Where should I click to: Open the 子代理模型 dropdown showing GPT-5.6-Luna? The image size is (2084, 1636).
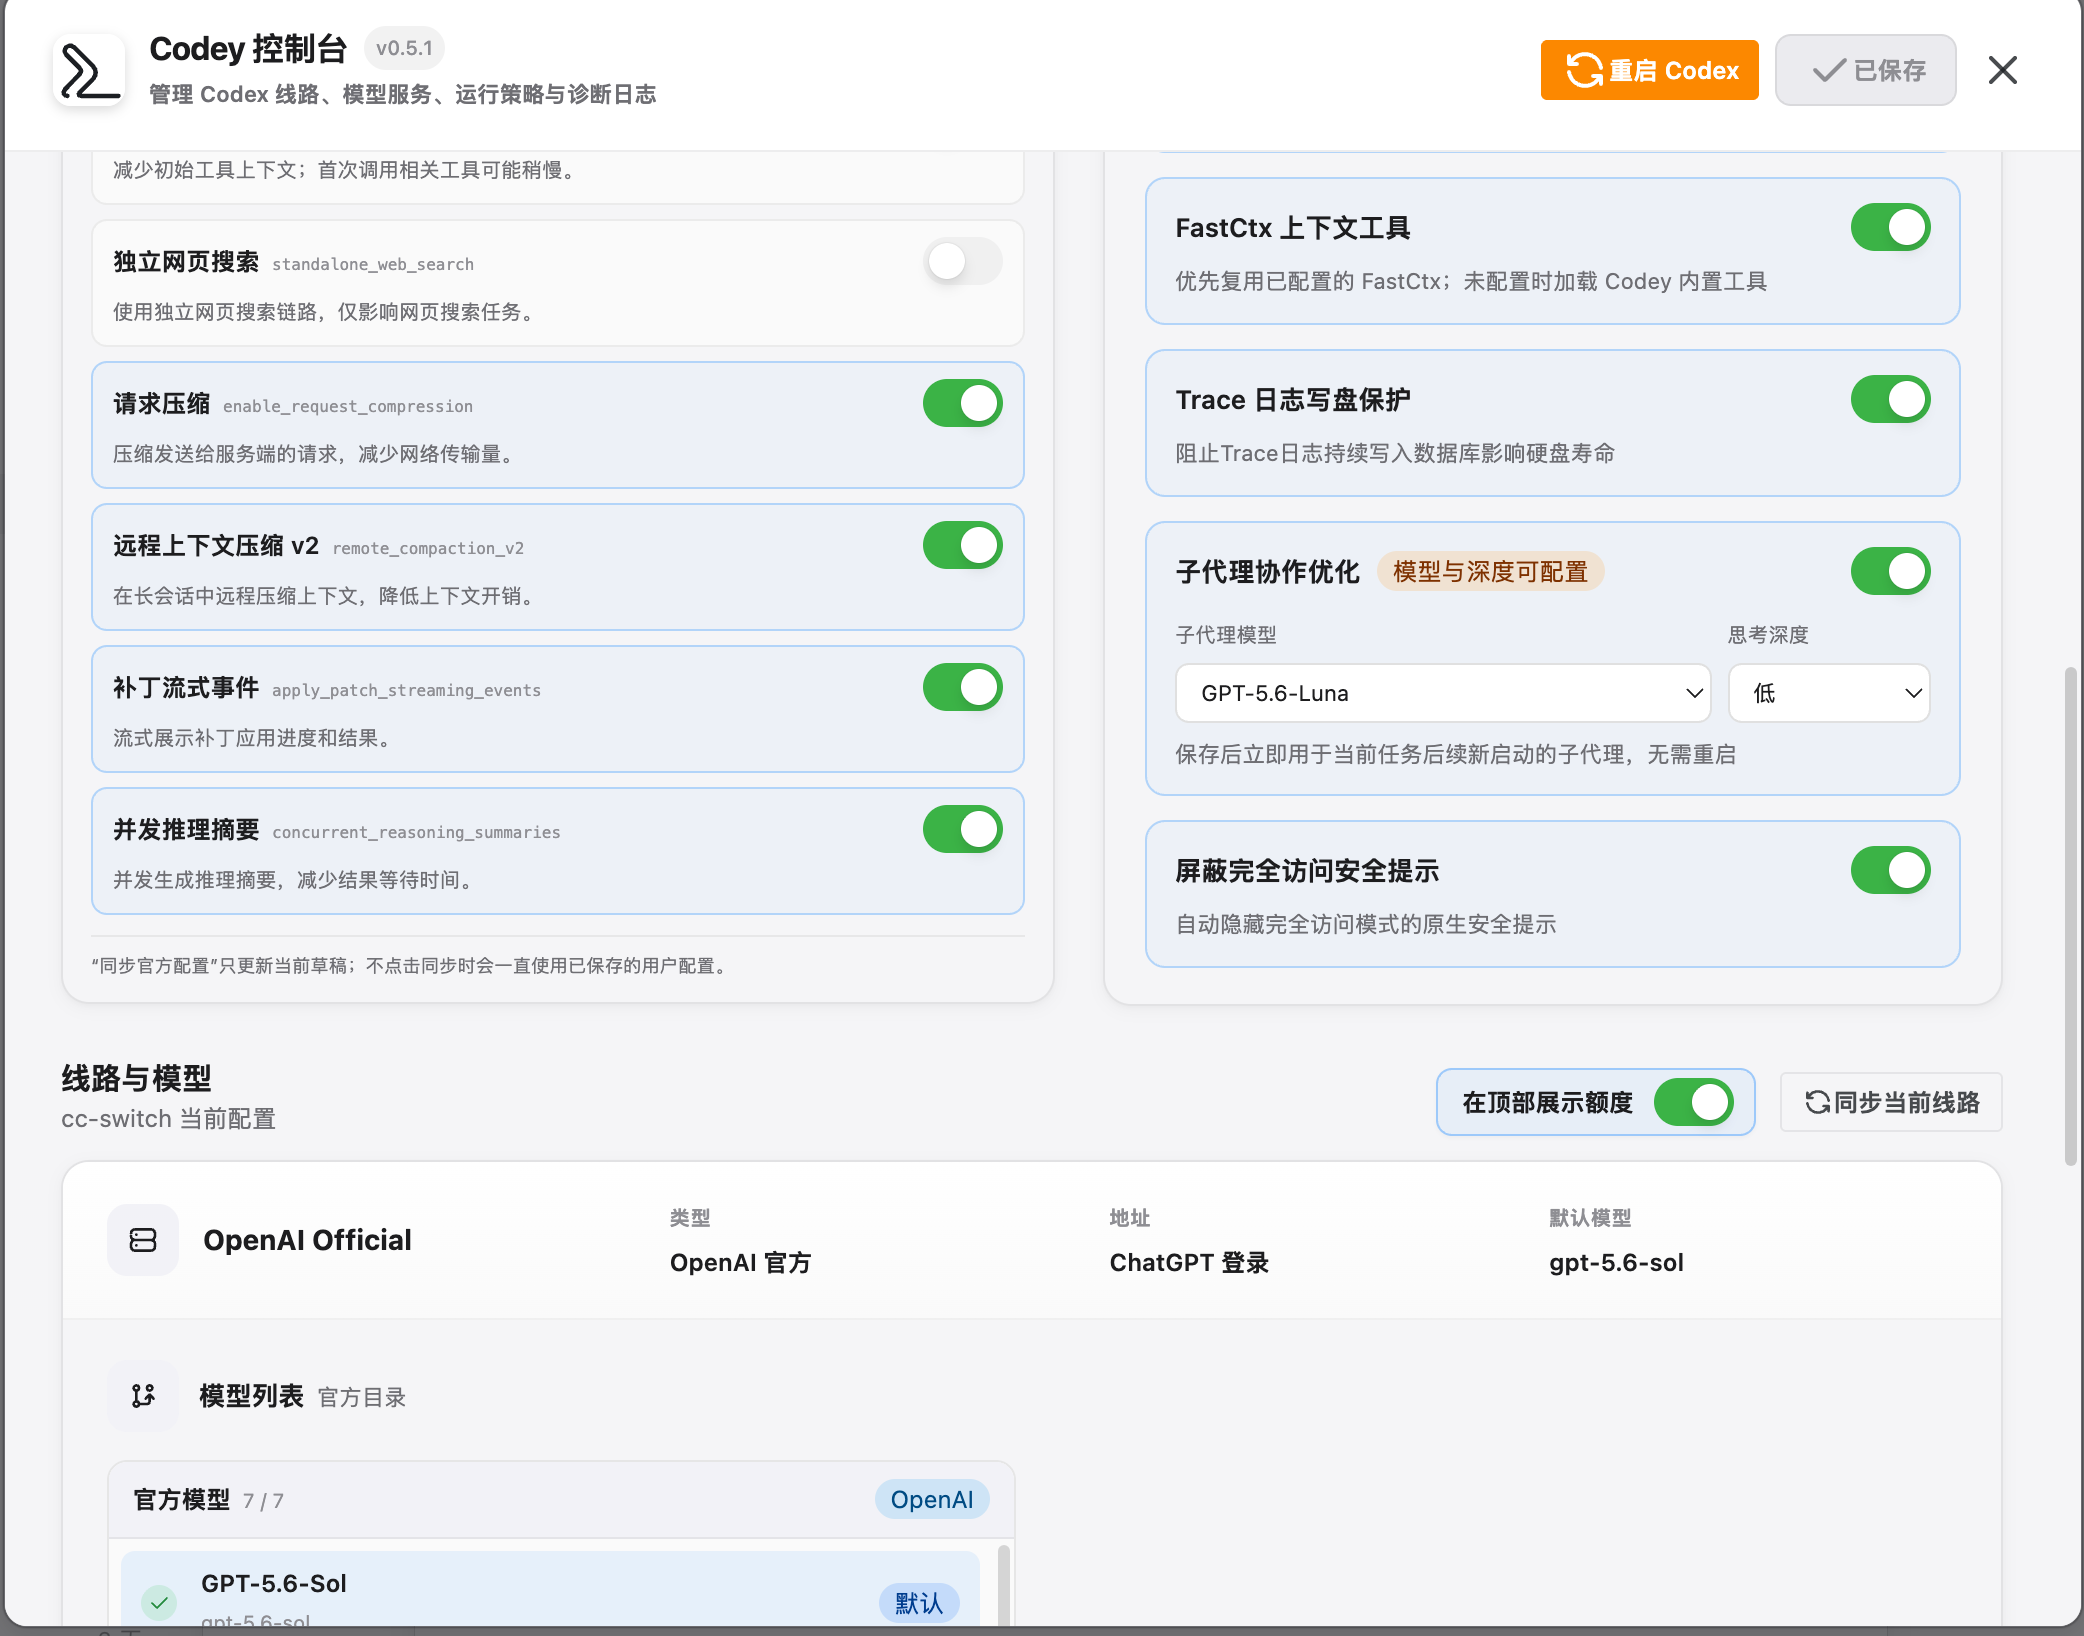(1443, 693)
